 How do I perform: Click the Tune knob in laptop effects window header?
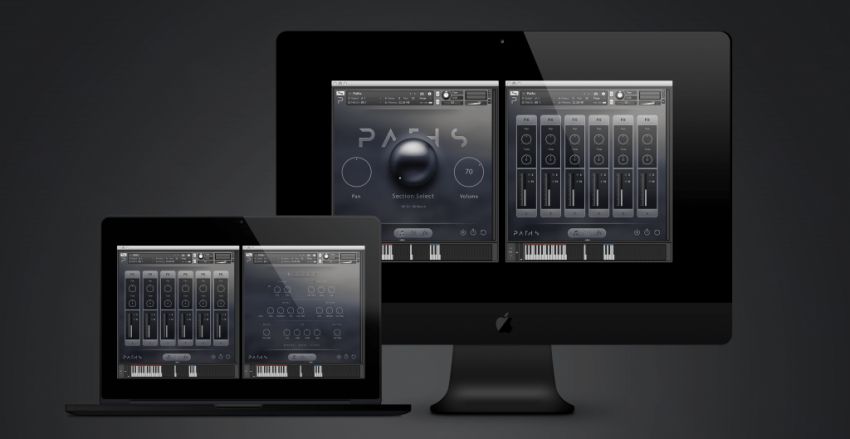pyautogui.click(x=327, y=256)
